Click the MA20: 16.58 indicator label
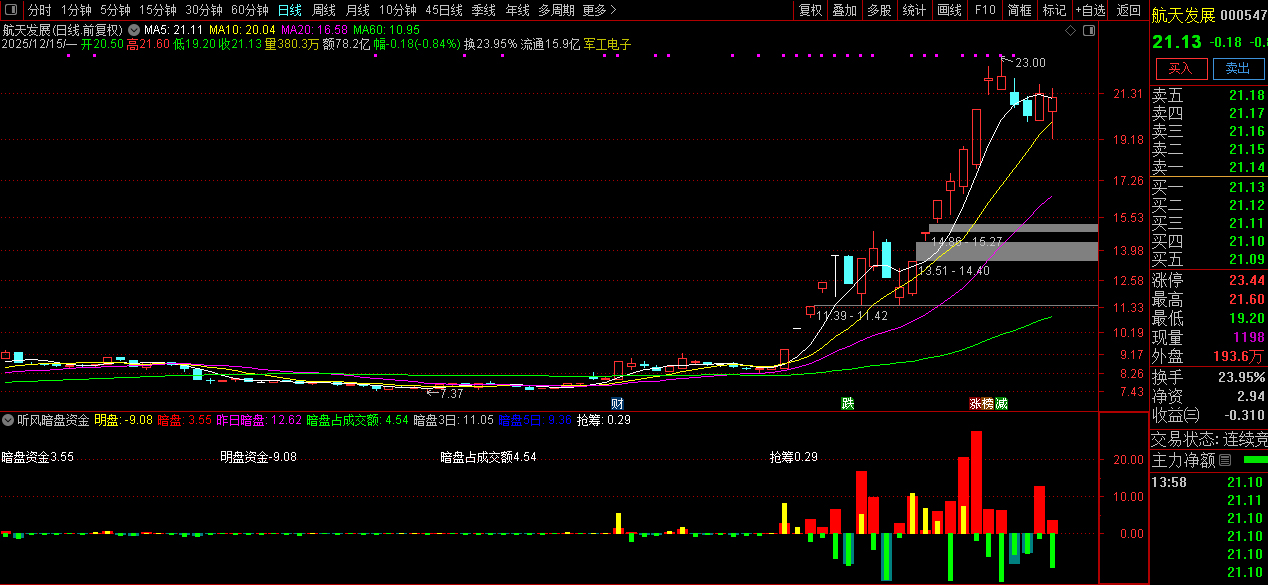This screenshot has width=1268, height=585. 314,30
